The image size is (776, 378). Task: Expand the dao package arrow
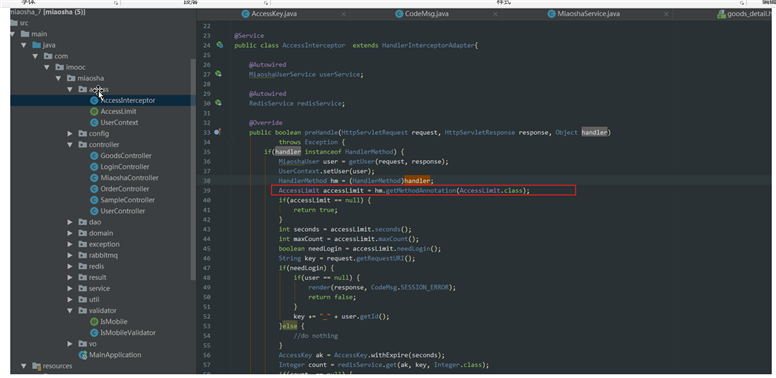[70, 222]
